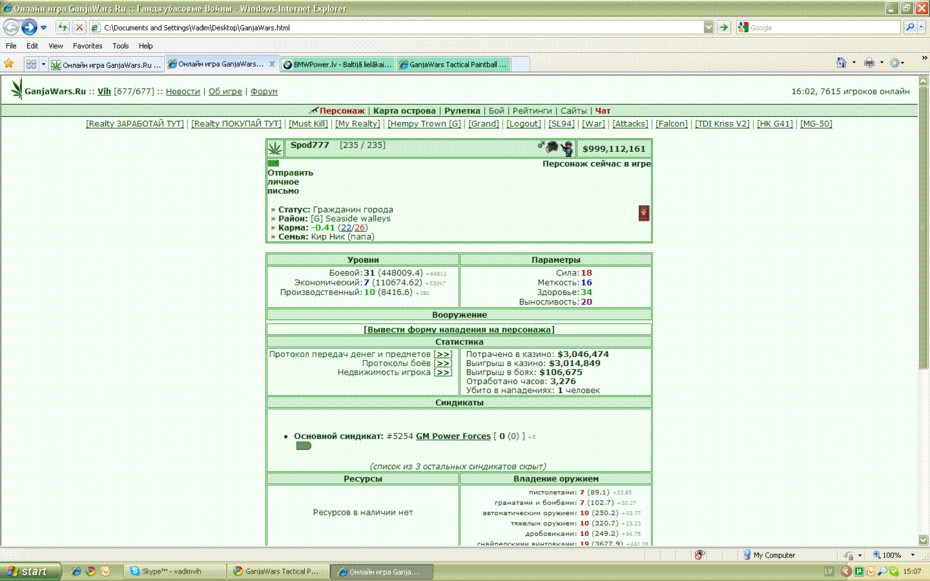Screen dimensions: 930x581
Task: Run the search with the magnifier icon
Action: [910, 27]
